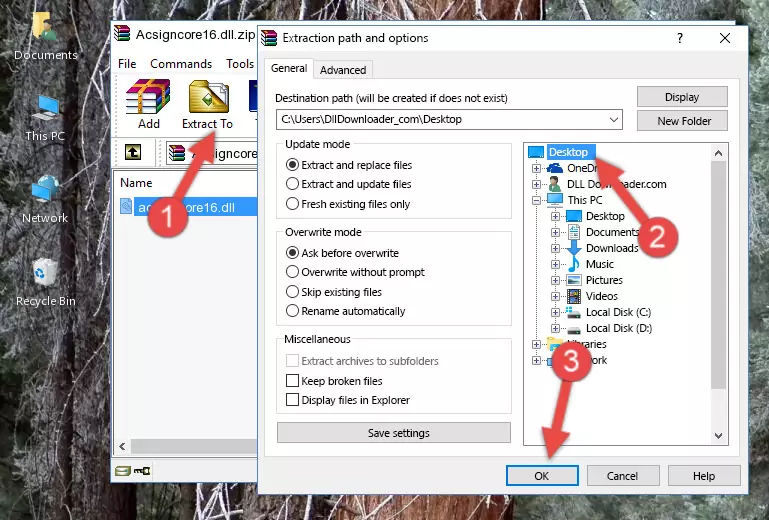The height and width of the screenshot is (520, 769).
Task: Click the Pictures folder icon in the tree
Action: point(573,280)
